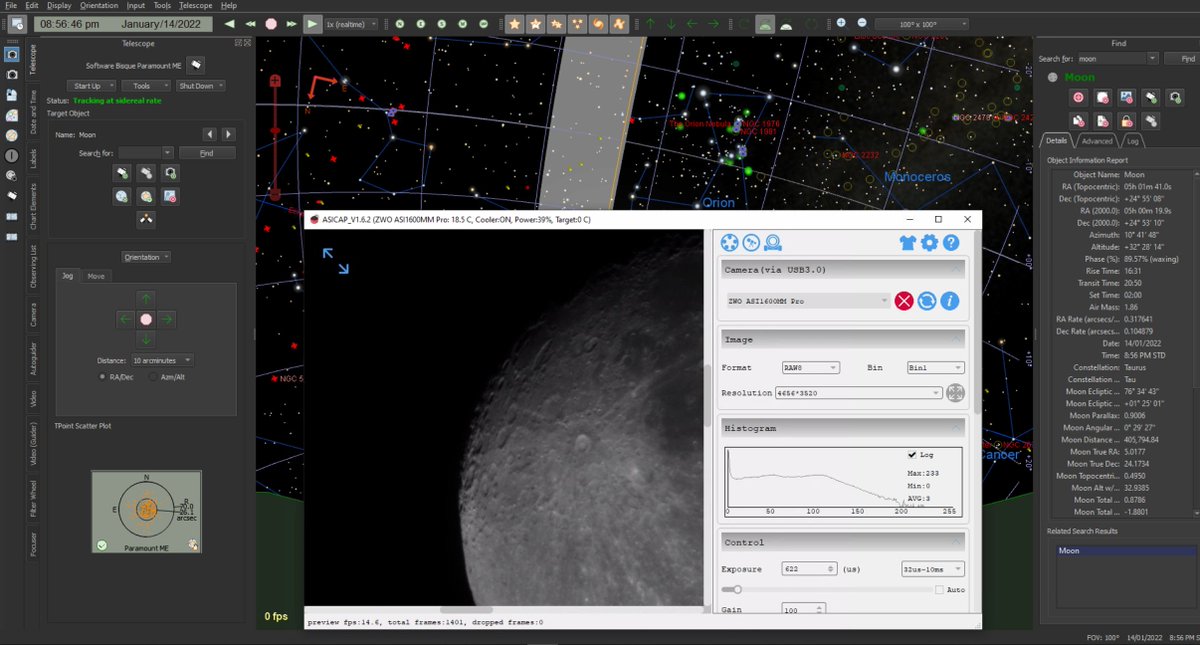Viewport: 1200px width, 645px height.
Task: Click the fast-forward time button
Action: 292,23
